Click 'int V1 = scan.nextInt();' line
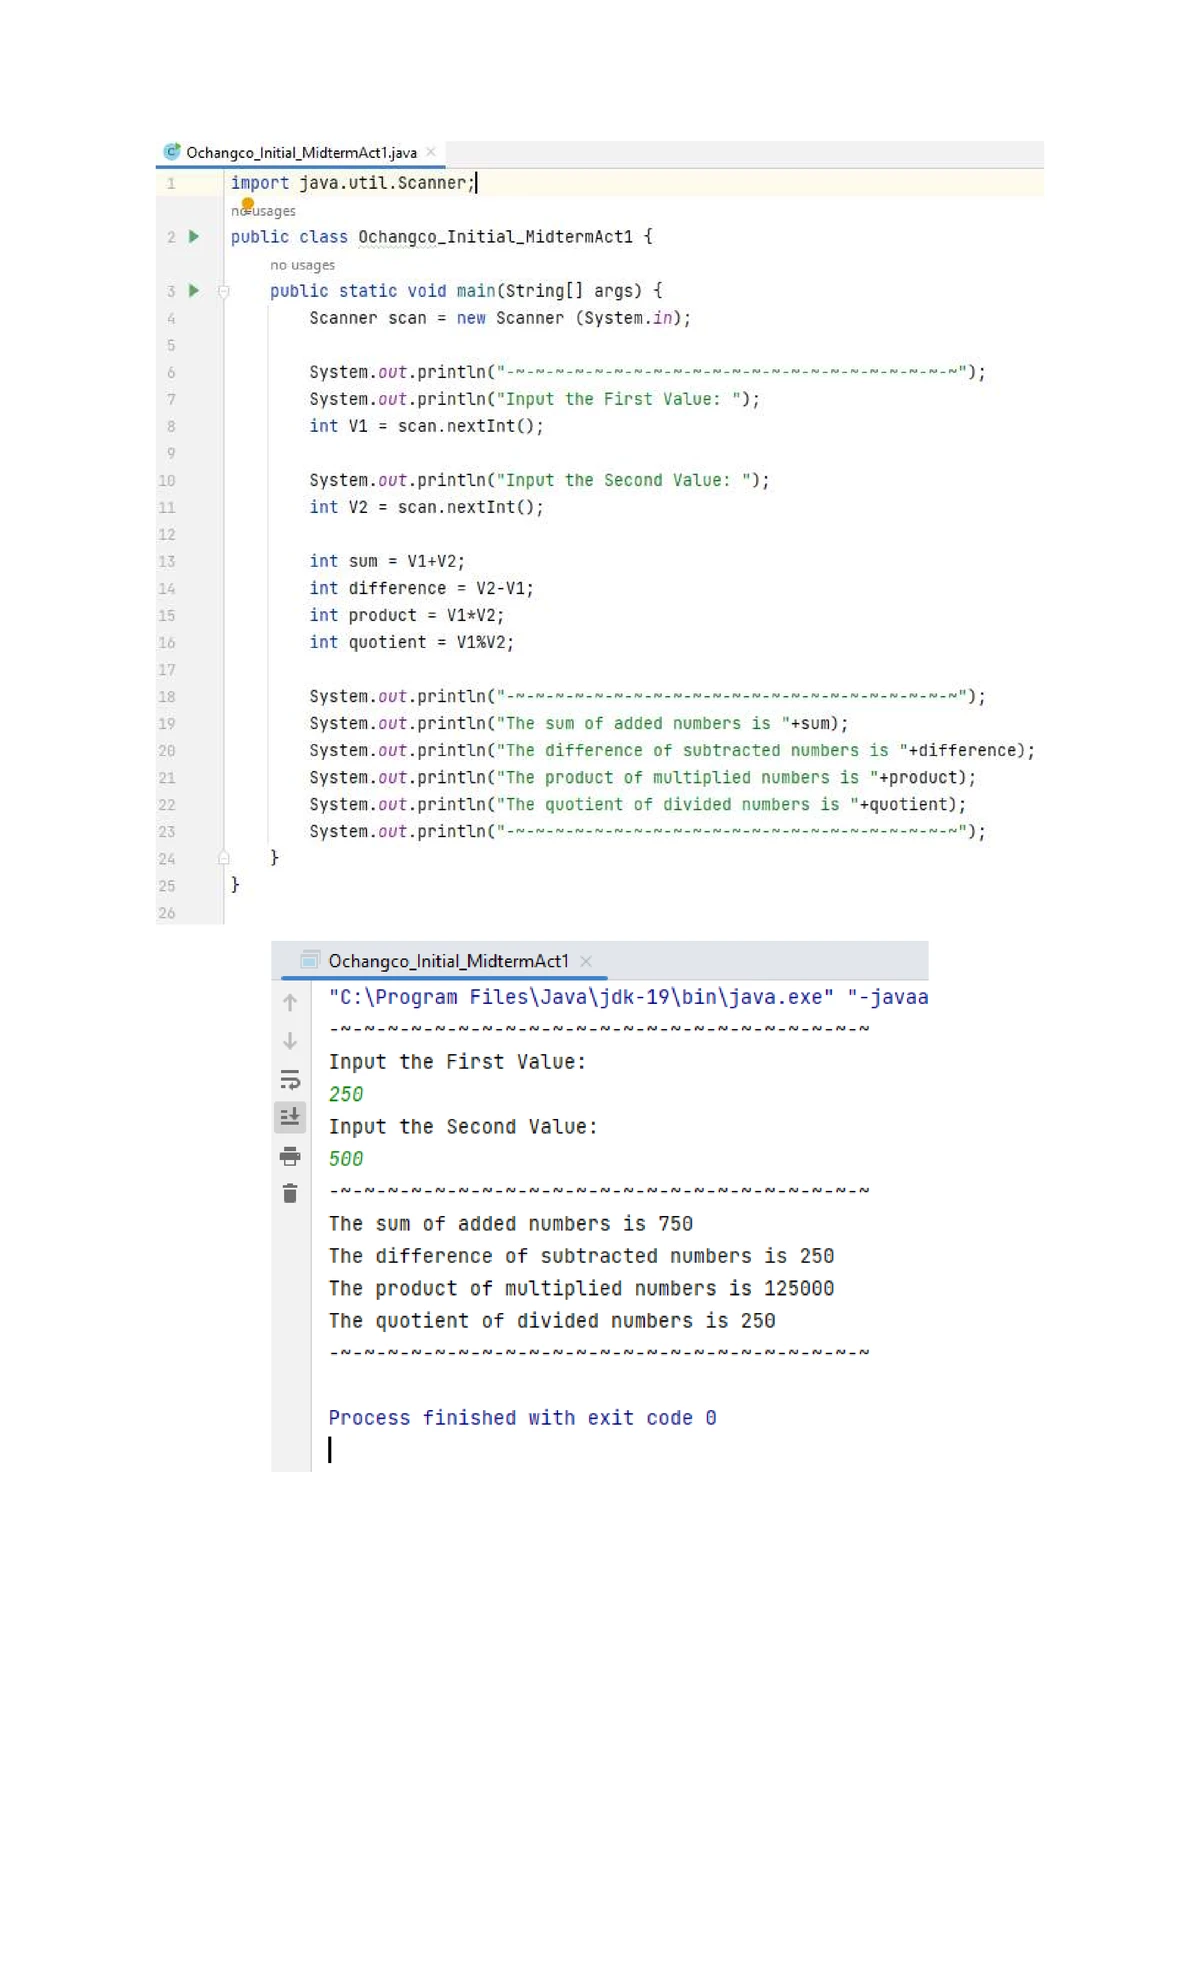The width and height of the screenshot is (1200, 1976). 426,426
